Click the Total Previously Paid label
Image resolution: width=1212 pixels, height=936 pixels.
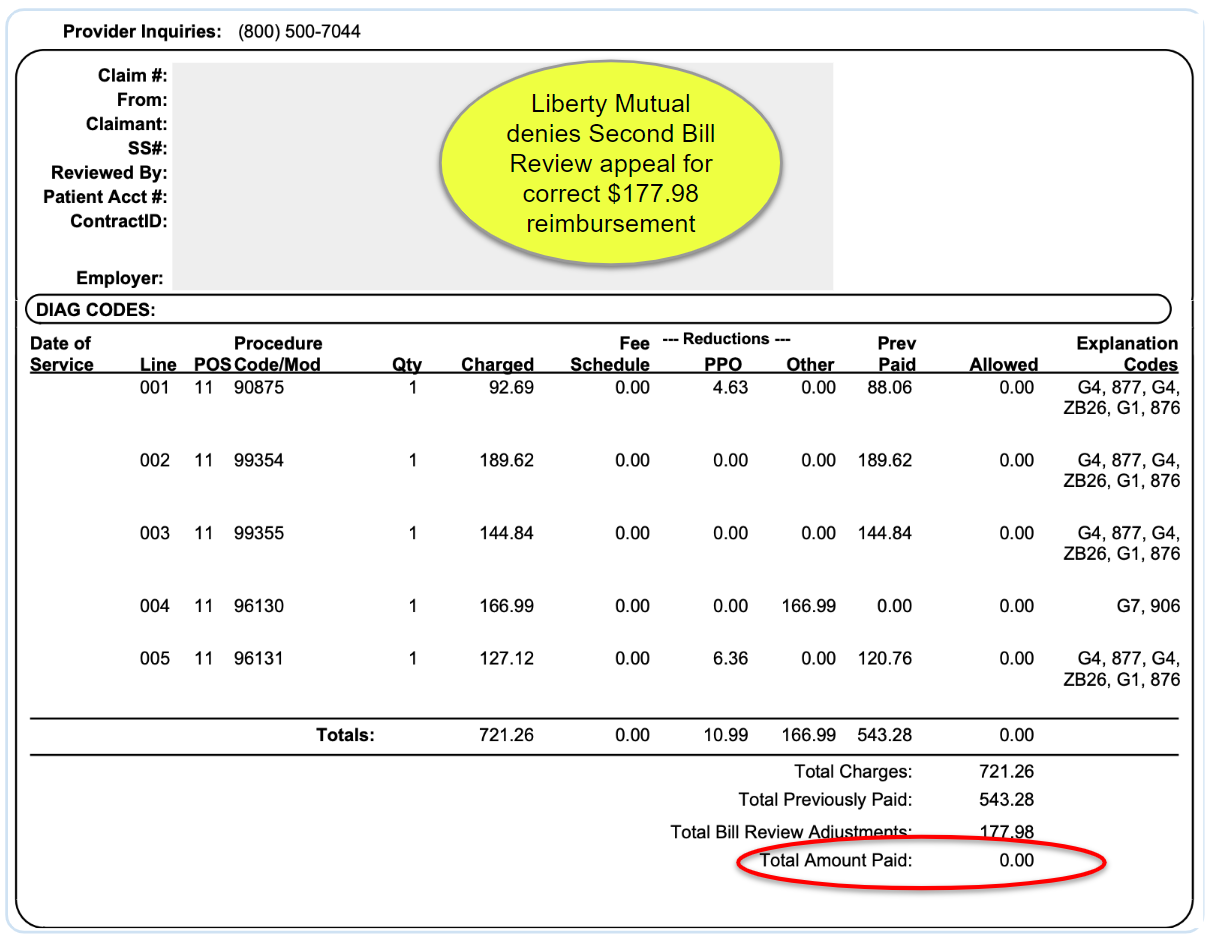pyautogui.click(x=825, y=800)
